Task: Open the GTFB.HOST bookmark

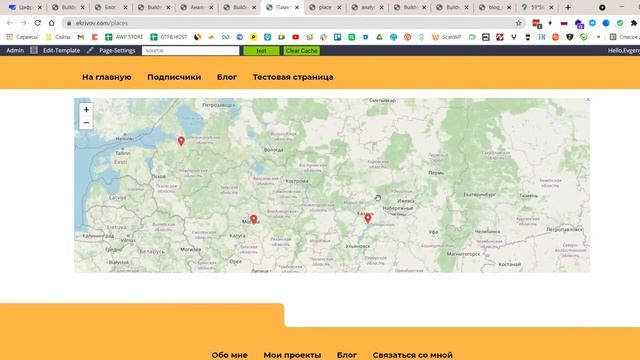Action: tap(169, 37)
